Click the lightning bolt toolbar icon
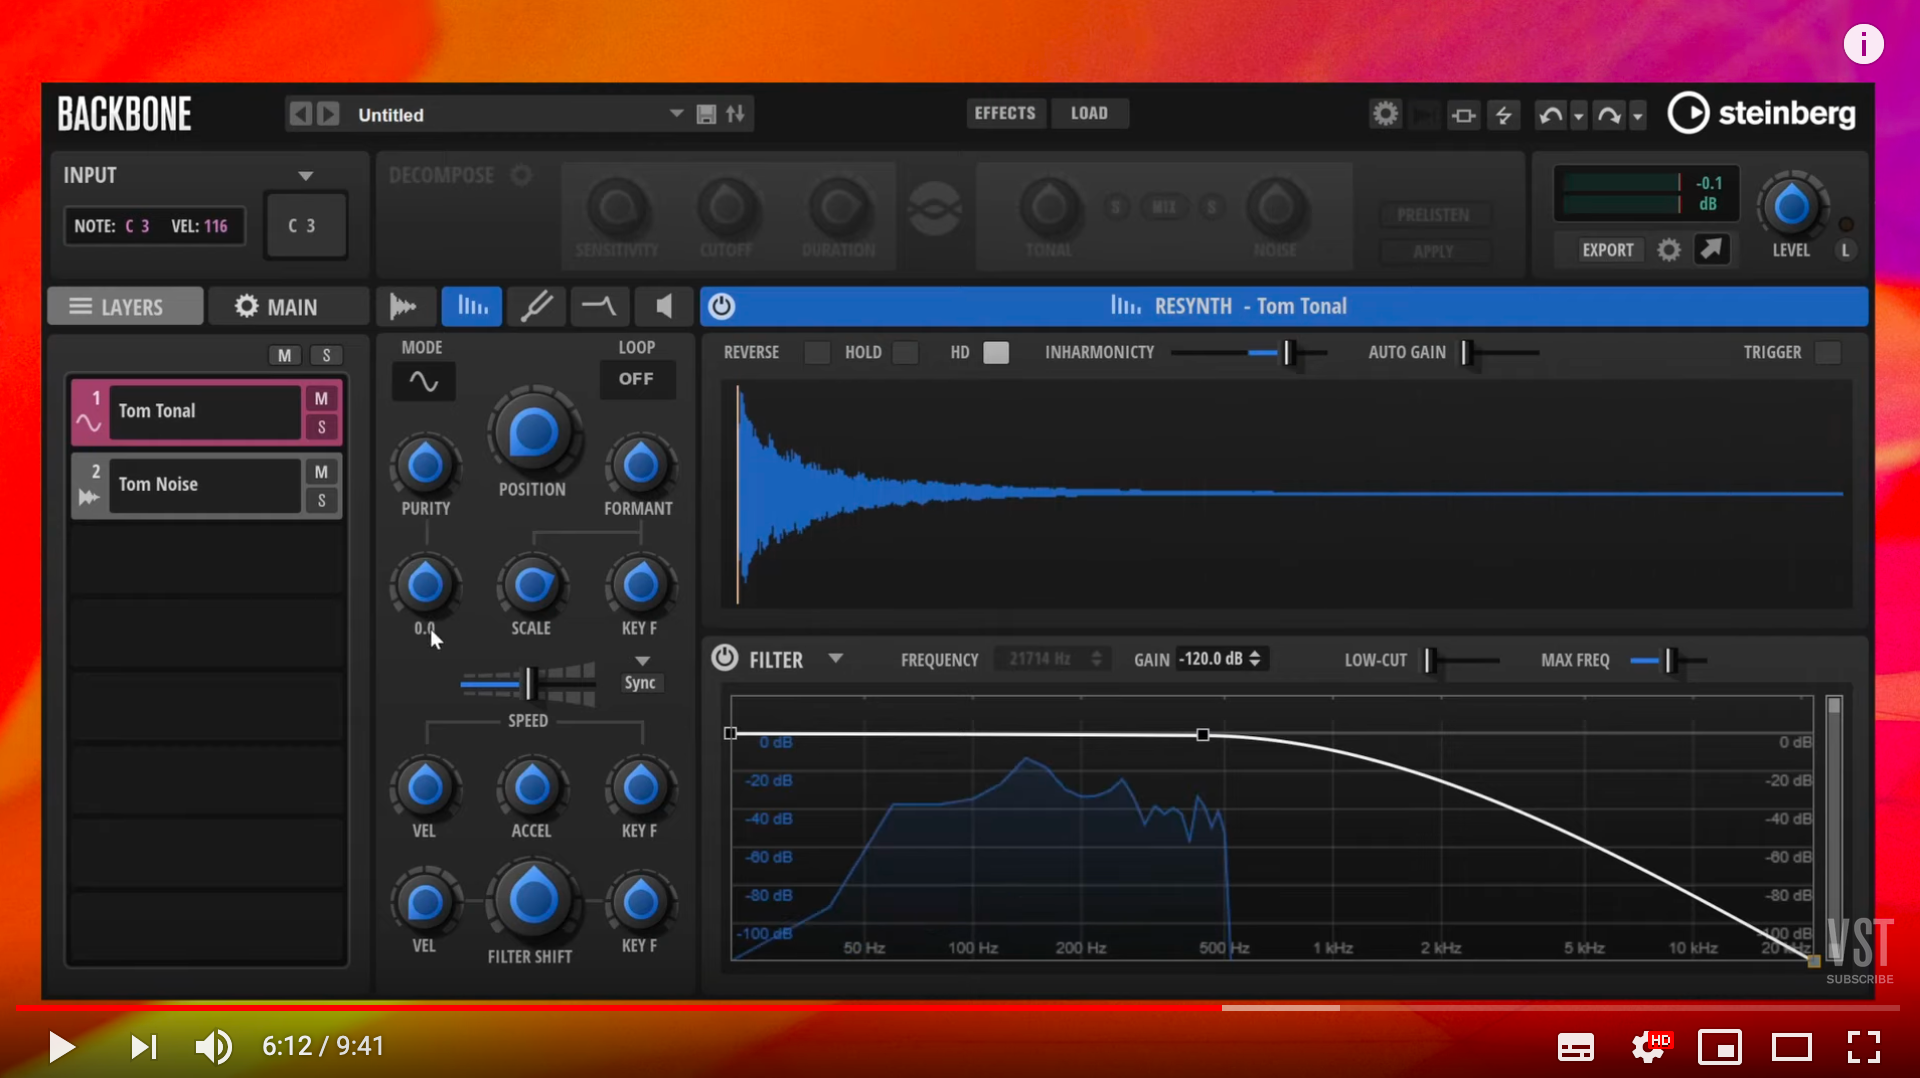Viewport: 1920px width, 1078px height. pyautogui.click(x=1503, y=115)
